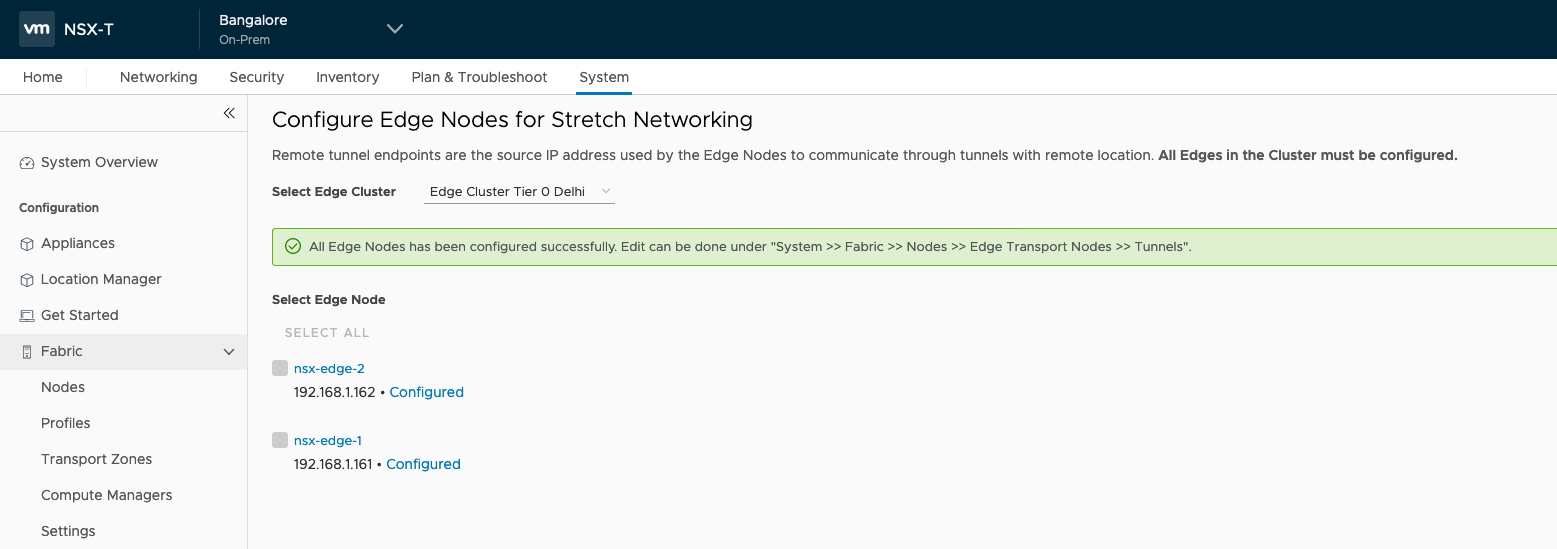The height and width of the screenshot is (549, 1557).
Task: Open Transport Zones in the sidebar
Action: (96, 459)
